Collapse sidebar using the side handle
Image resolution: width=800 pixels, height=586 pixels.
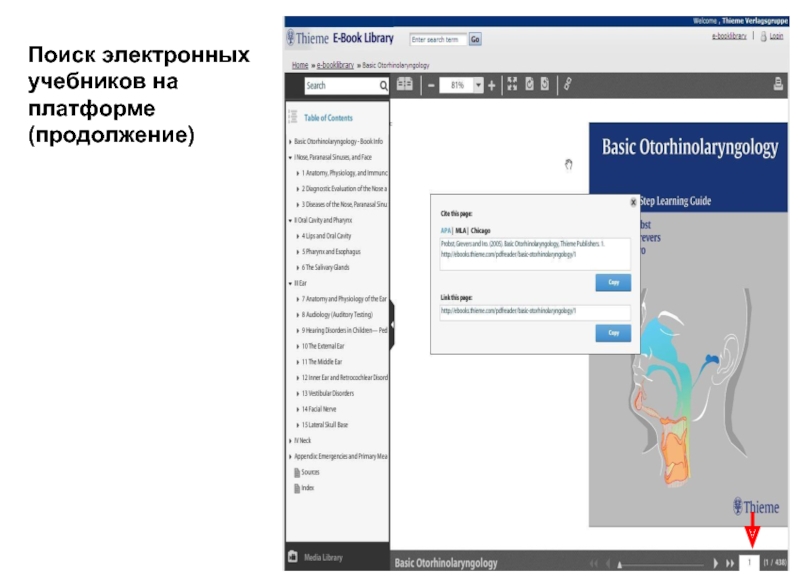click(x=392, y=324)
